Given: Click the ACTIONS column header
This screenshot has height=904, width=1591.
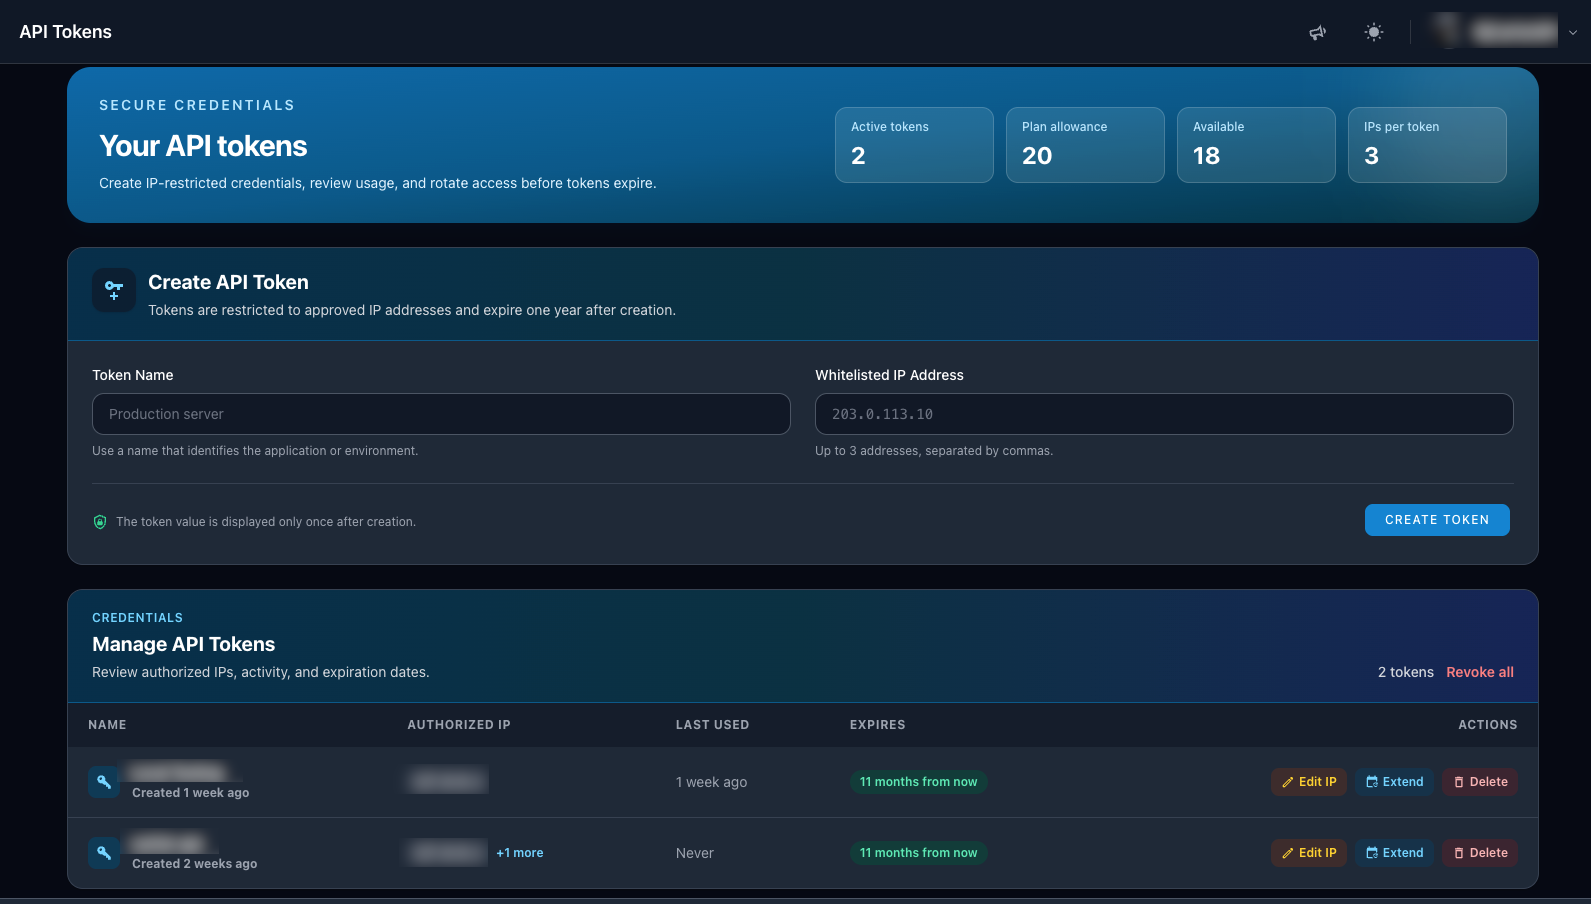Looking at the screenshot, I should tap(1487, 725).
